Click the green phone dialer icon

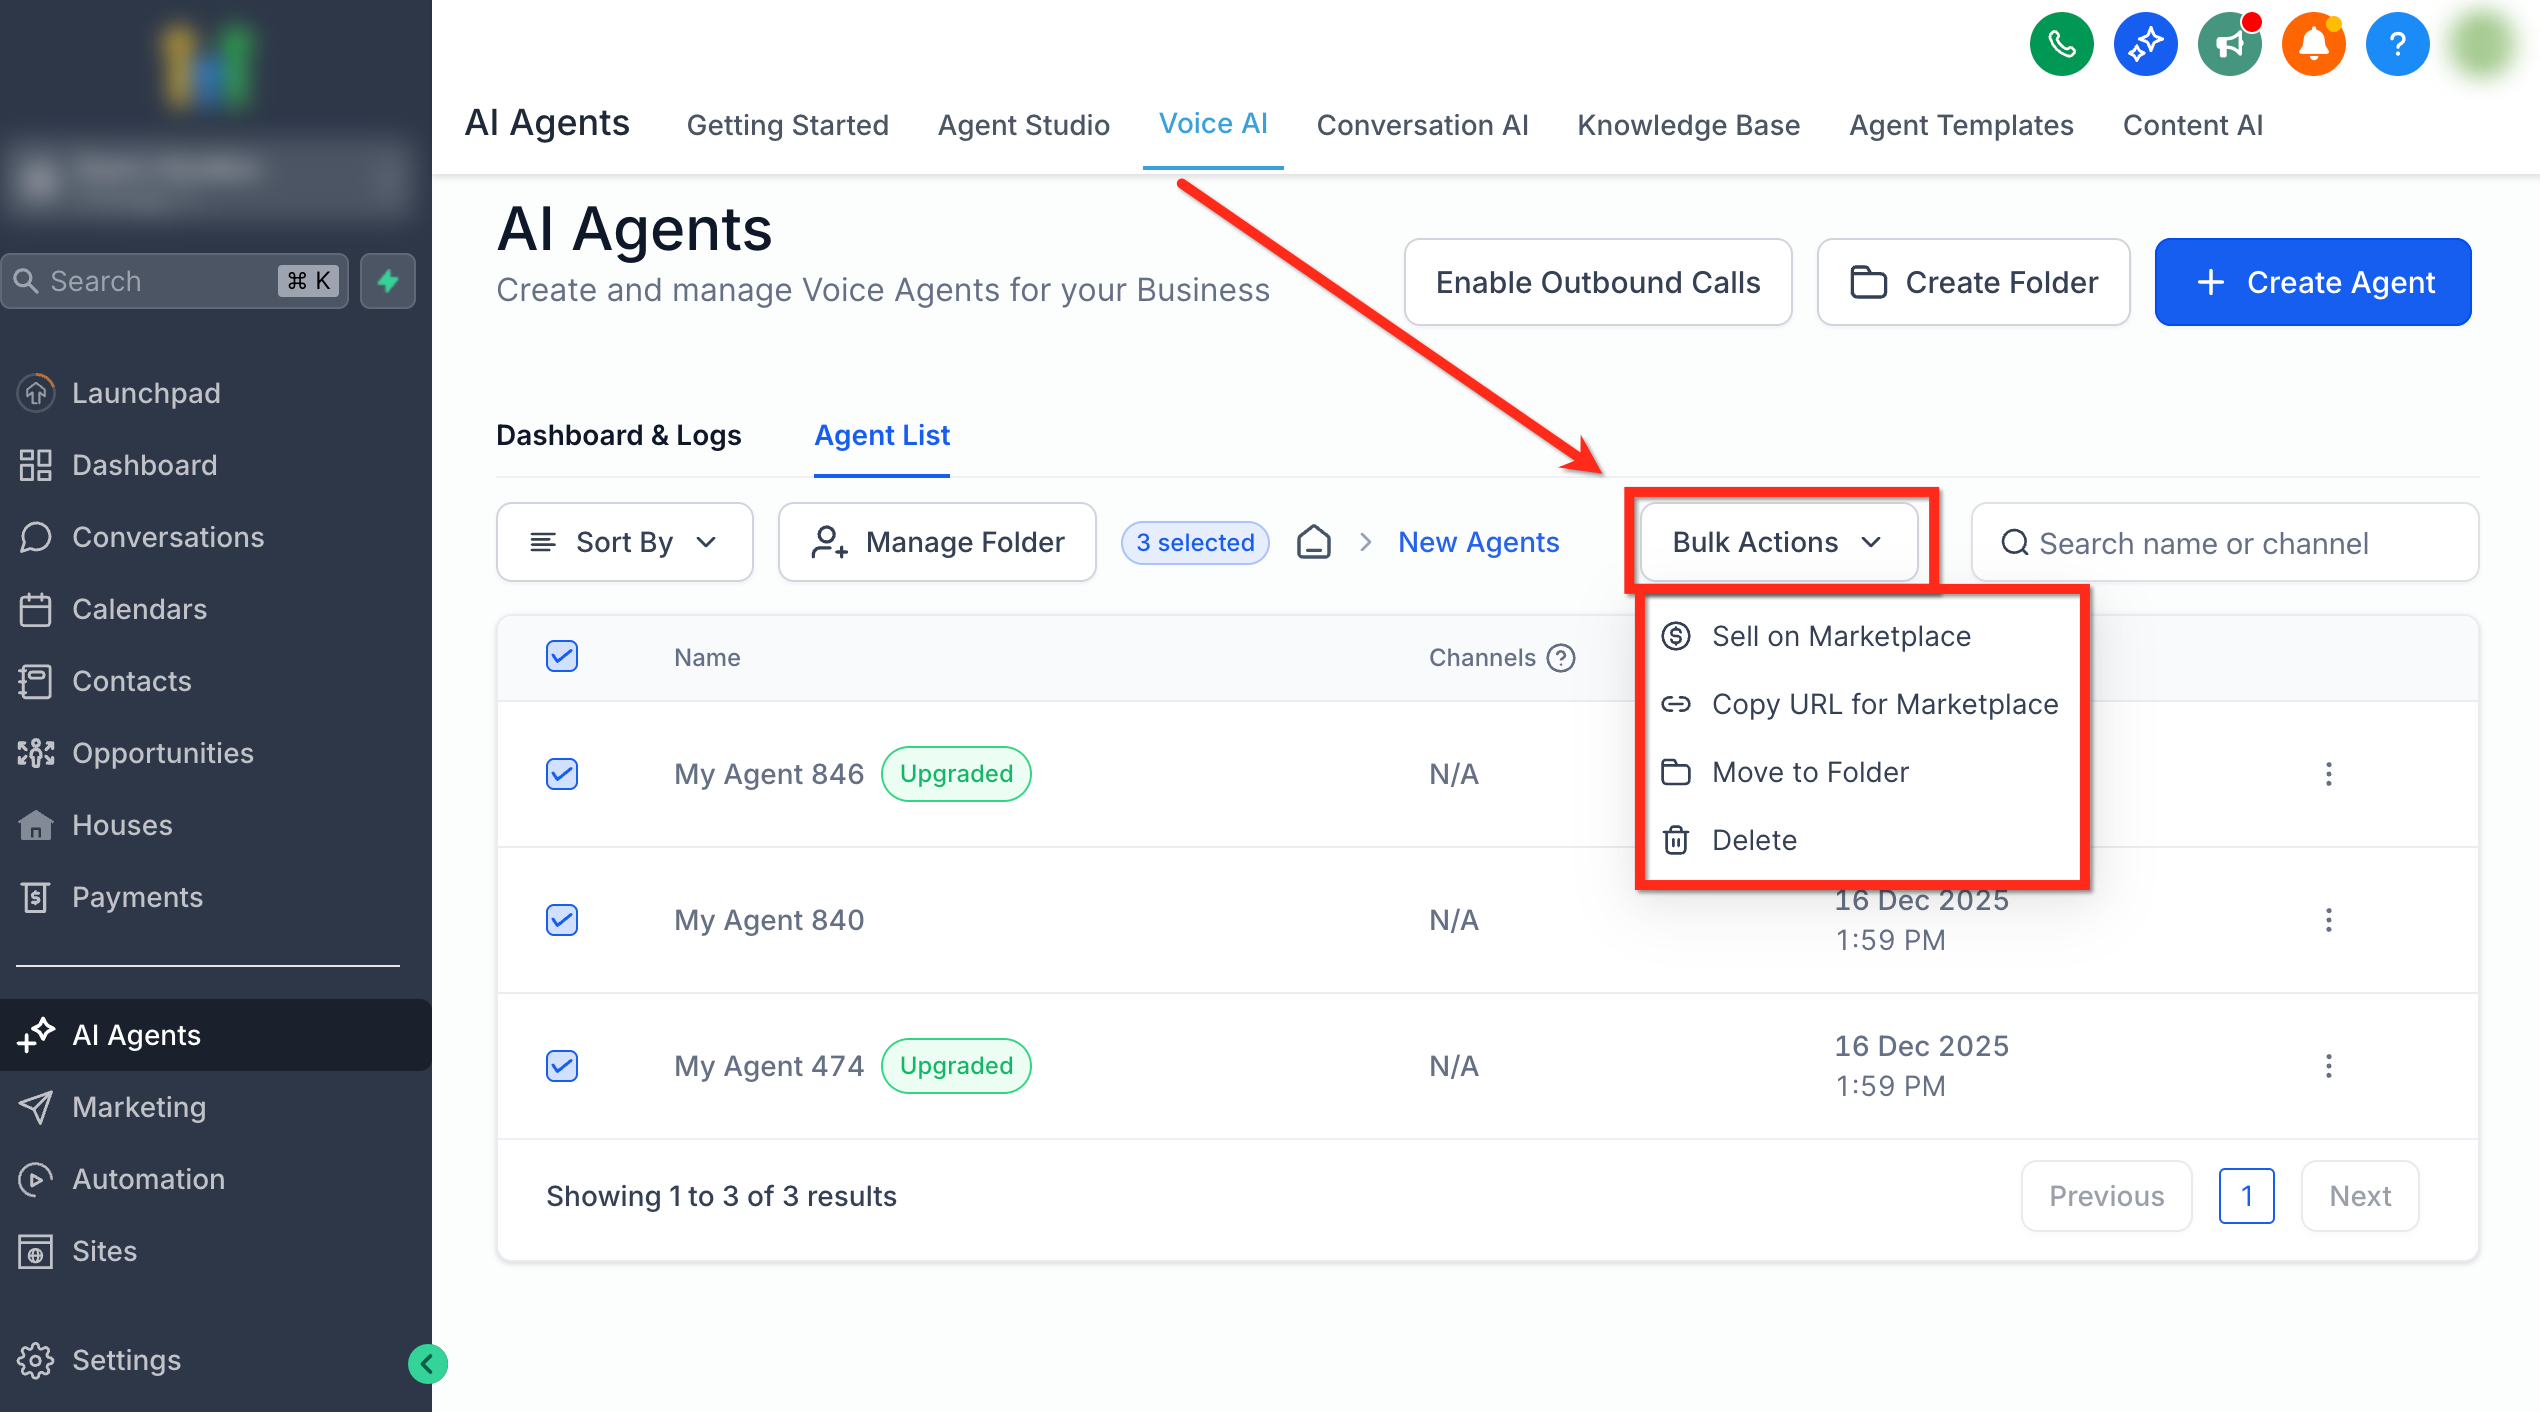coord(2061,44)
